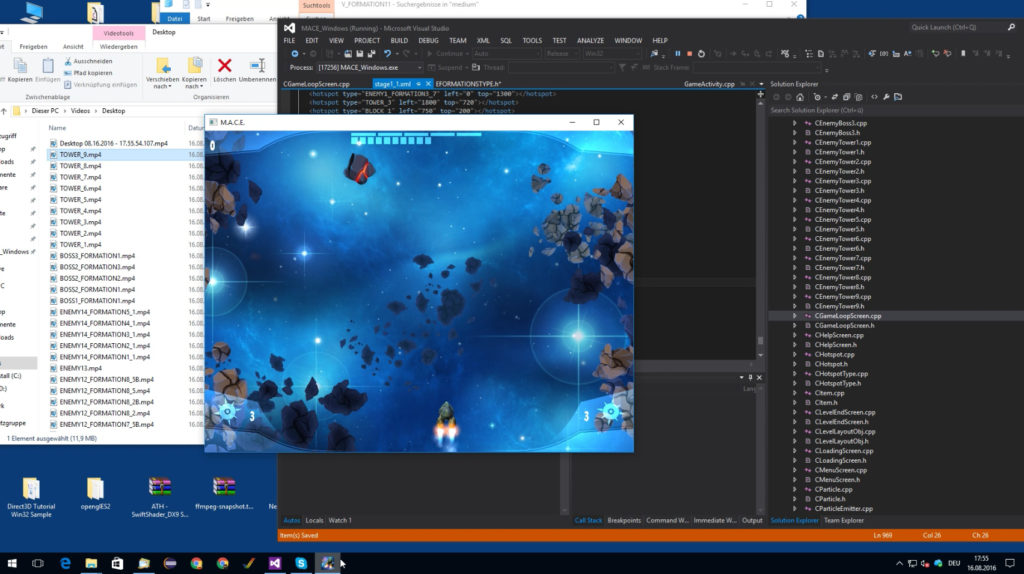The image size is (1024, 574).
Task: Toggle pin on the stage1_1.xml tab
Action: pyautogui.click(x=419, y=84)
